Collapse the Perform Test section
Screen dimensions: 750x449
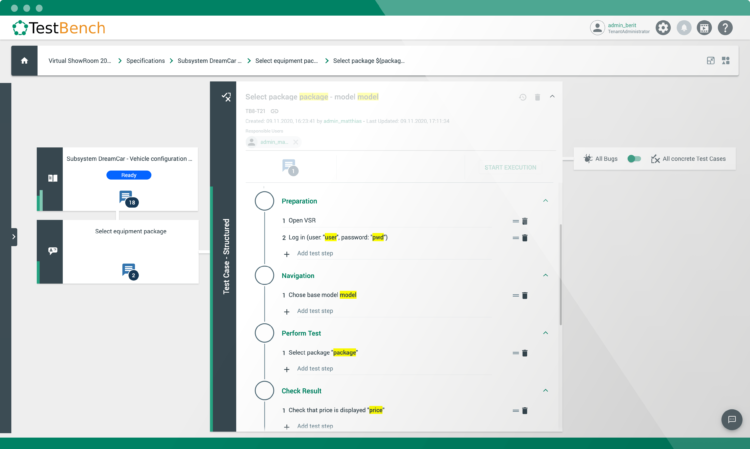(545, 333)
